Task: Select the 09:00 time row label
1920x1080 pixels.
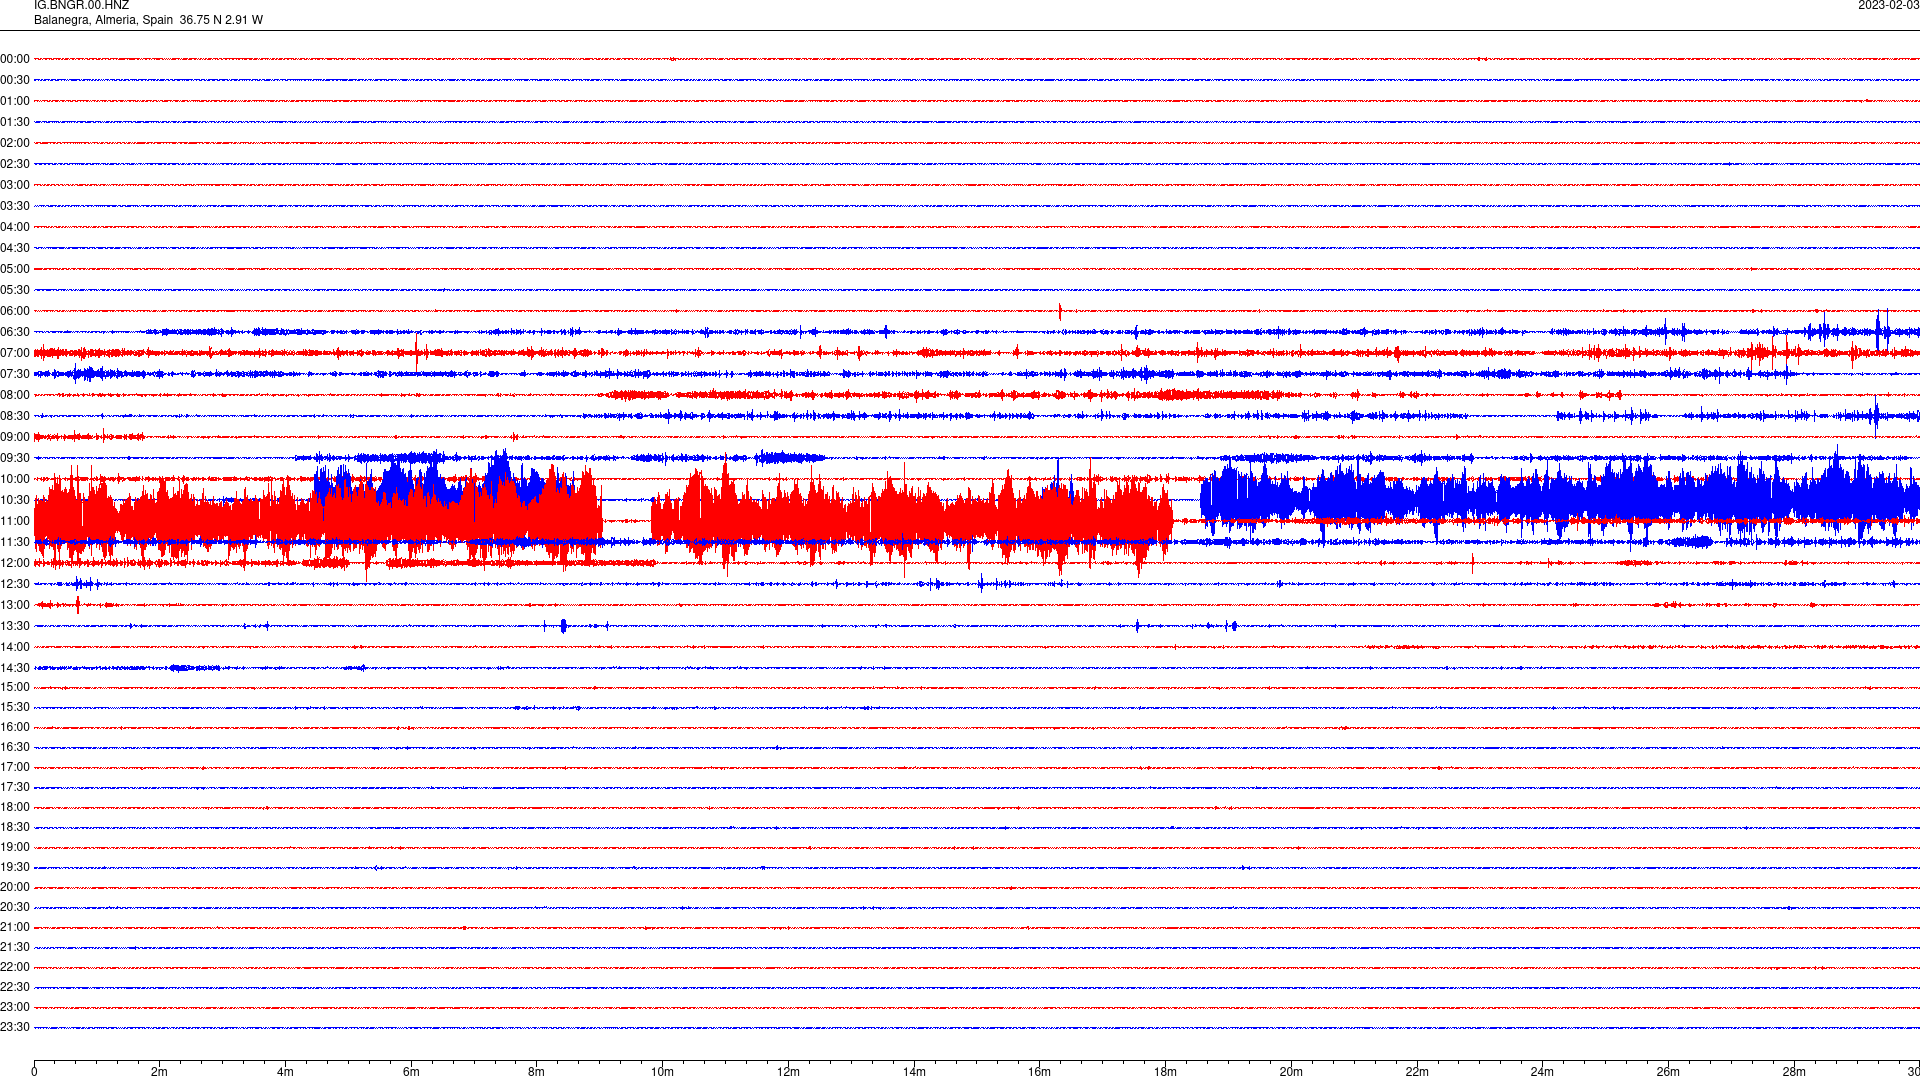Action: (15, 437)
